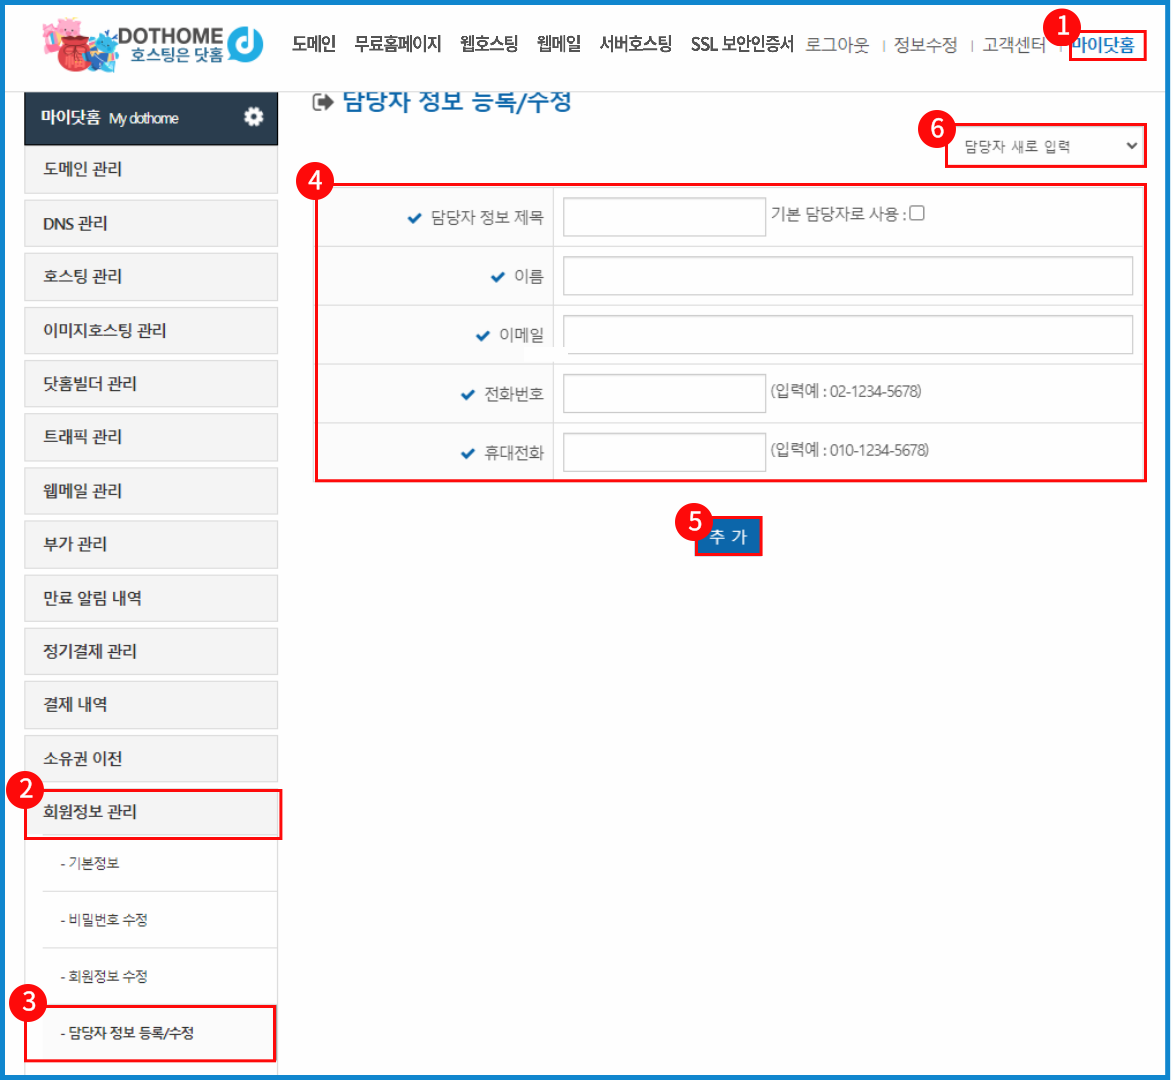Open the 무료홈페이지 top menu

click(x=397, y=44)
